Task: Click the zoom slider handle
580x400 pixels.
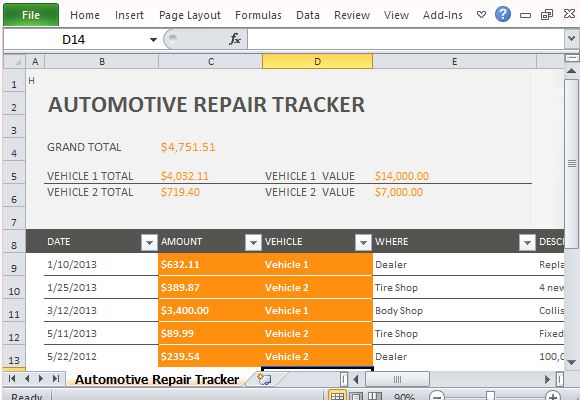Action: (490, 396)
